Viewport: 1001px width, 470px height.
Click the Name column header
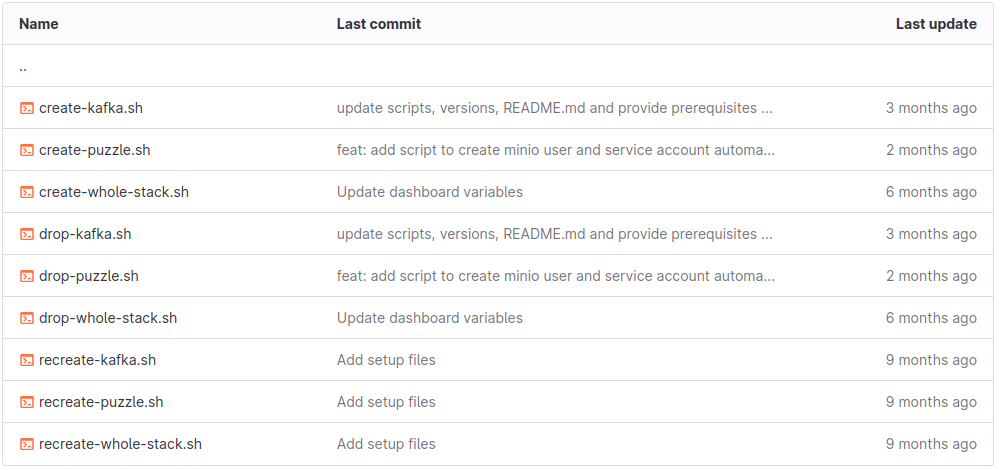38,24
